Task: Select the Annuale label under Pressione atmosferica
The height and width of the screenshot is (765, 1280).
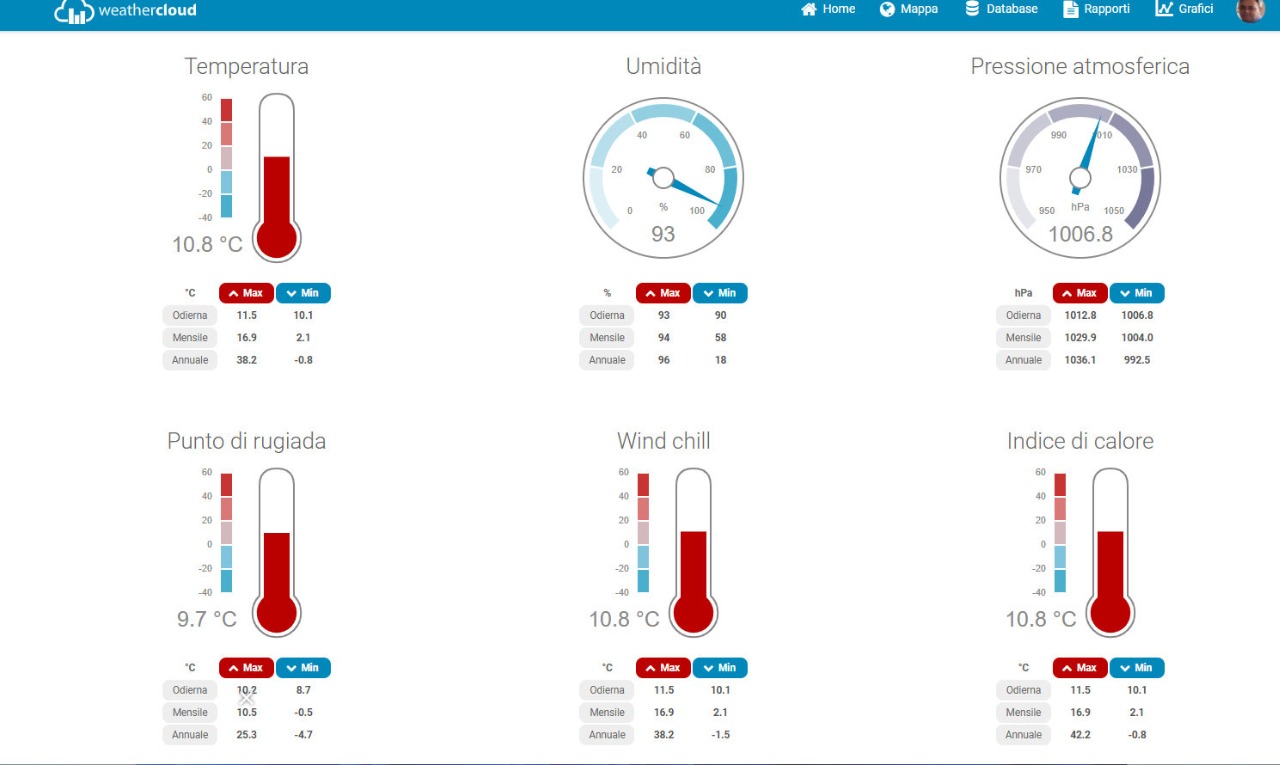Action: (x=1023, y=360)
